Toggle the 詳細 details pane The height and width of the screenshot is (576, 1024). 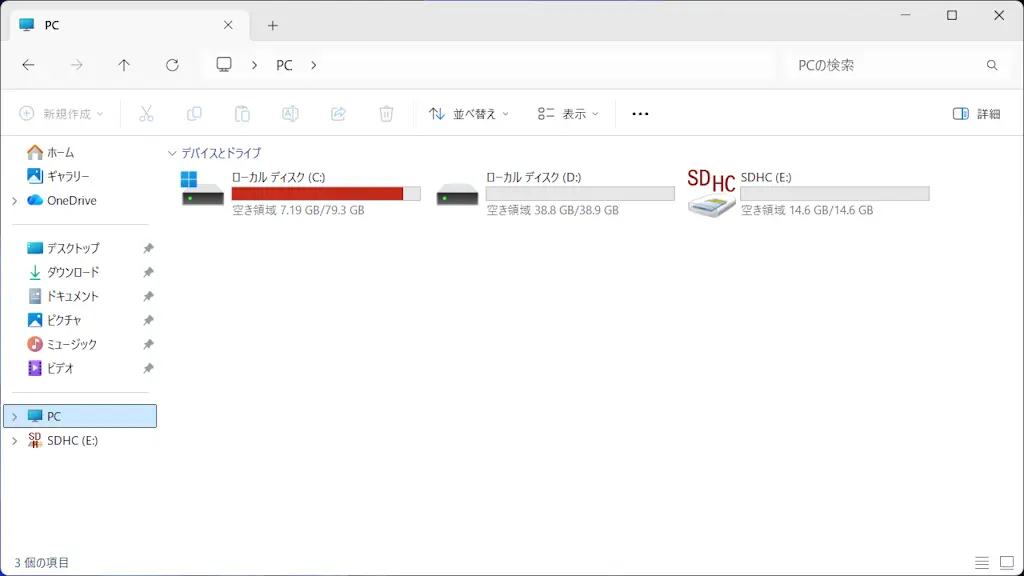tap(976, 114)
